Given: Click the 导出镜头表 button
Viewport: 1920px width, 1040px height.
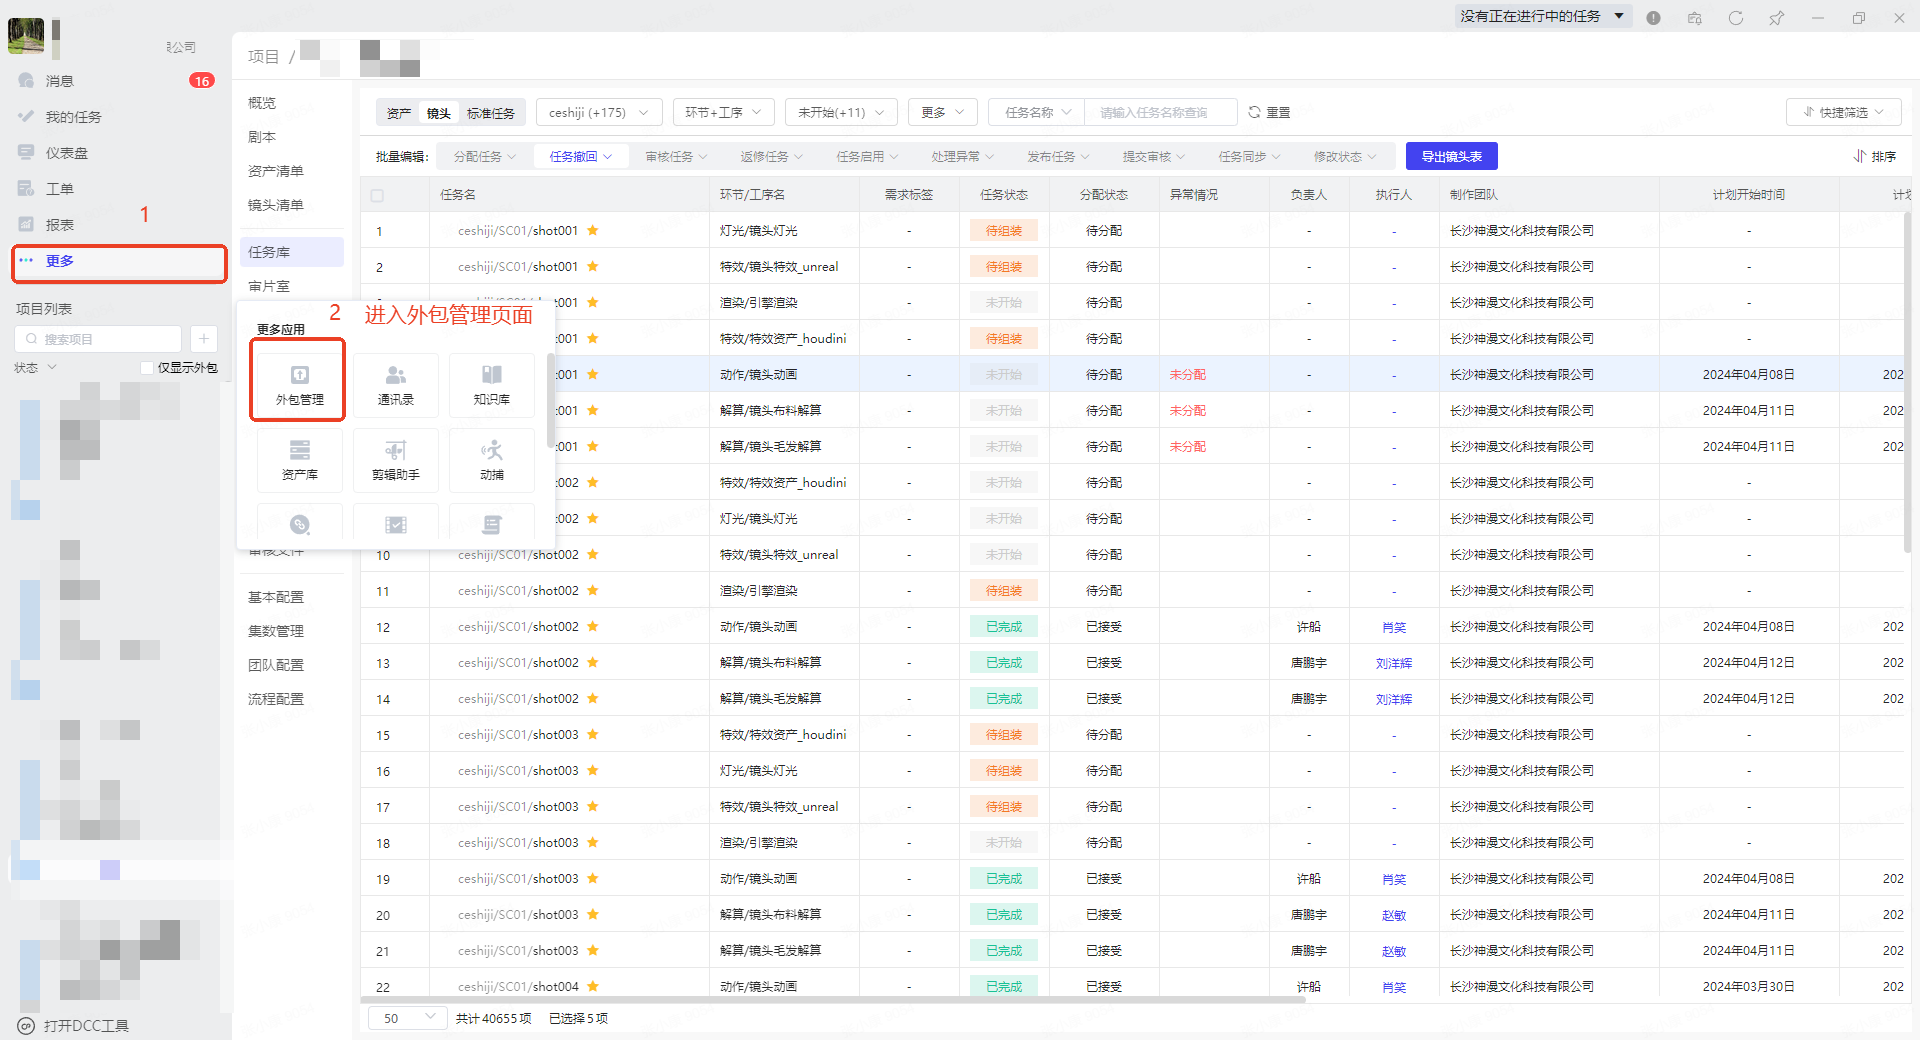Looking at the screenshot, I should (1451, 156).
